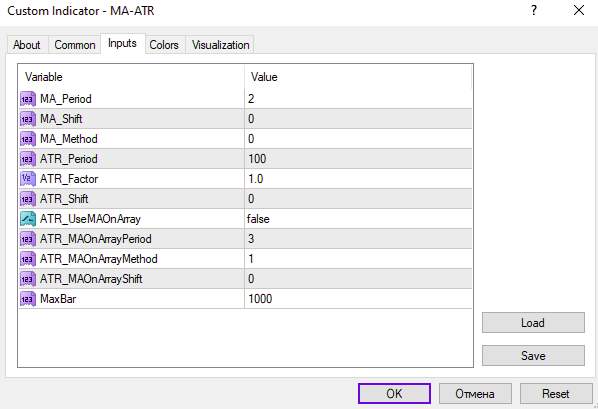Screen dimensions: 598x409
Task: Select the ATR_Period row icon
Action: [x=28, y=159]
